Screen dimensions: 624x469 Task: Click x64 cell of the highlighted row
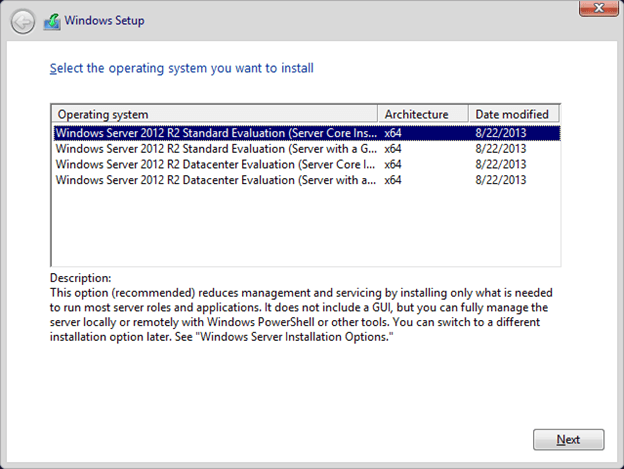tap(393, 132)
